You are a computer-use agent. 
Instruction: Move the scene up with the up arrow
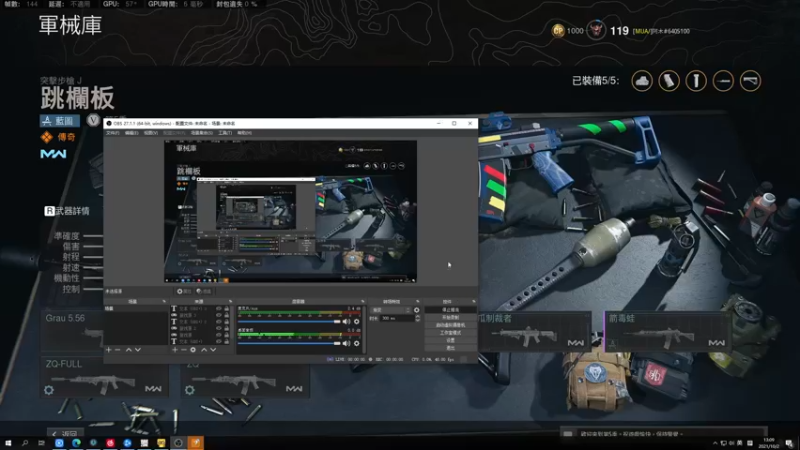click(x=129, y=350)
